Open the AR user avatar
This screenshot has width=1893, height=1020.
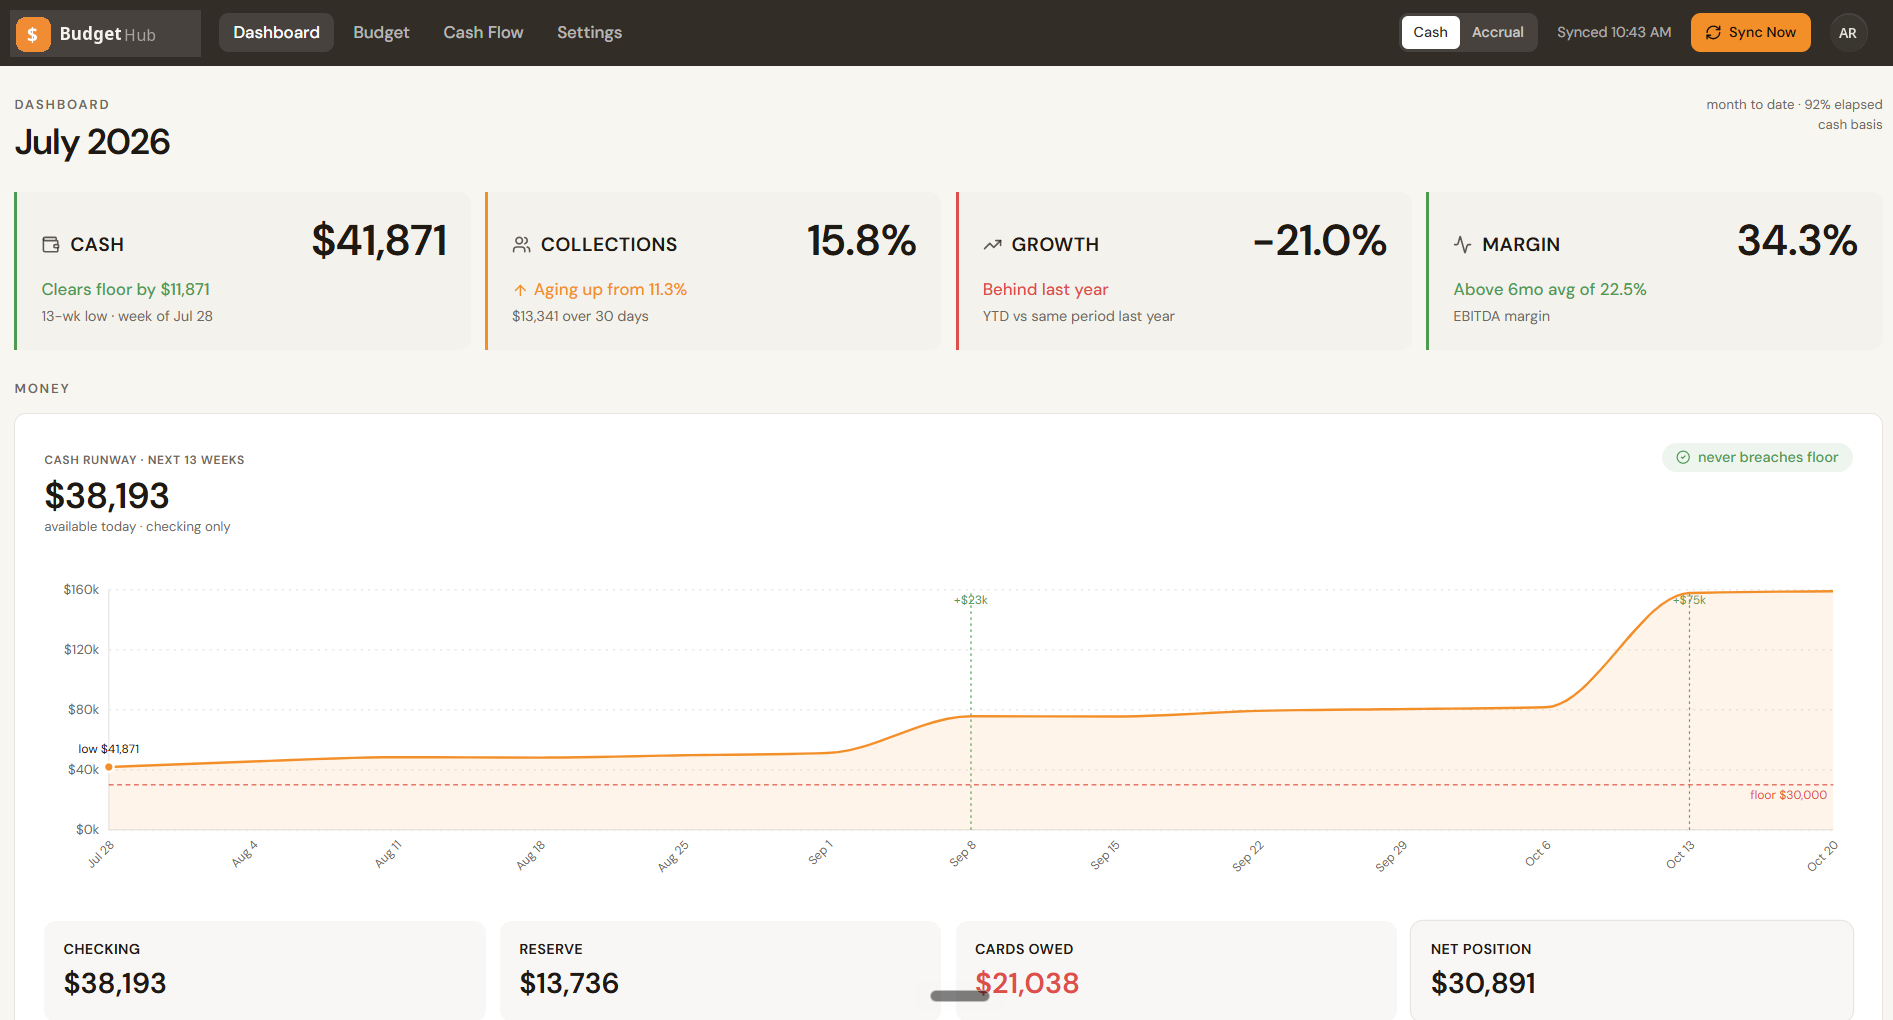click(x=1848, y=33)
